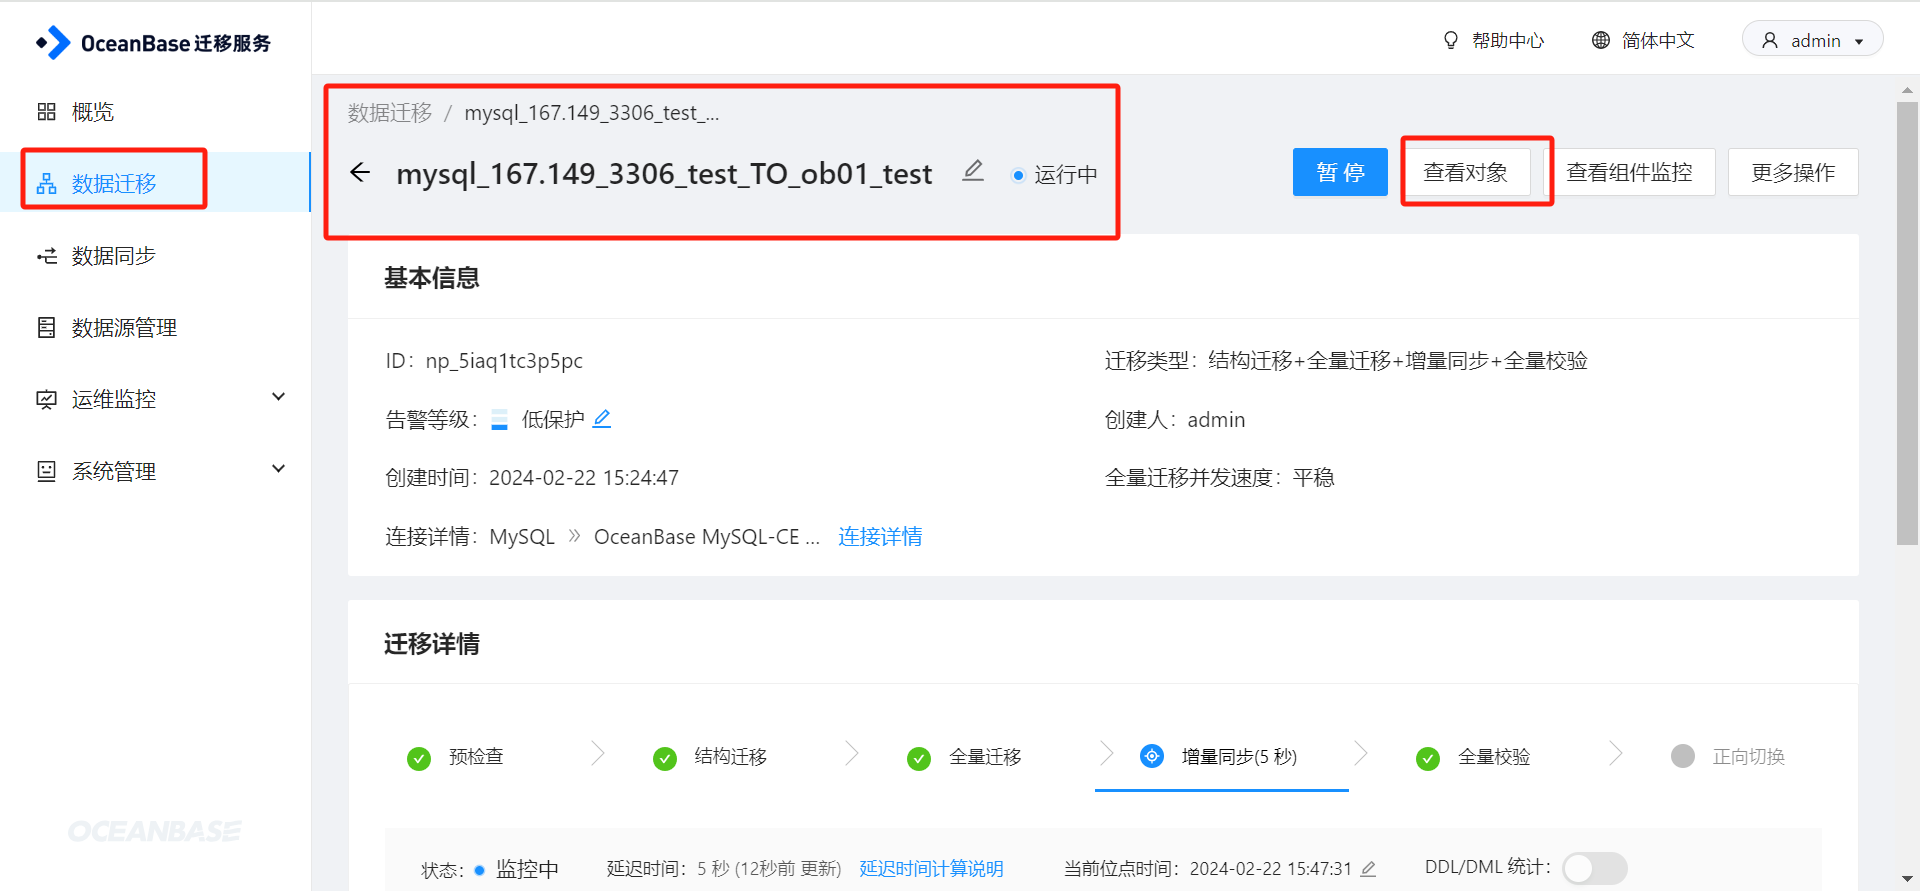Click 数据迁移 breadcrumb link
The width and height of the screenshot is (1920, 891).
pos(390,113)
